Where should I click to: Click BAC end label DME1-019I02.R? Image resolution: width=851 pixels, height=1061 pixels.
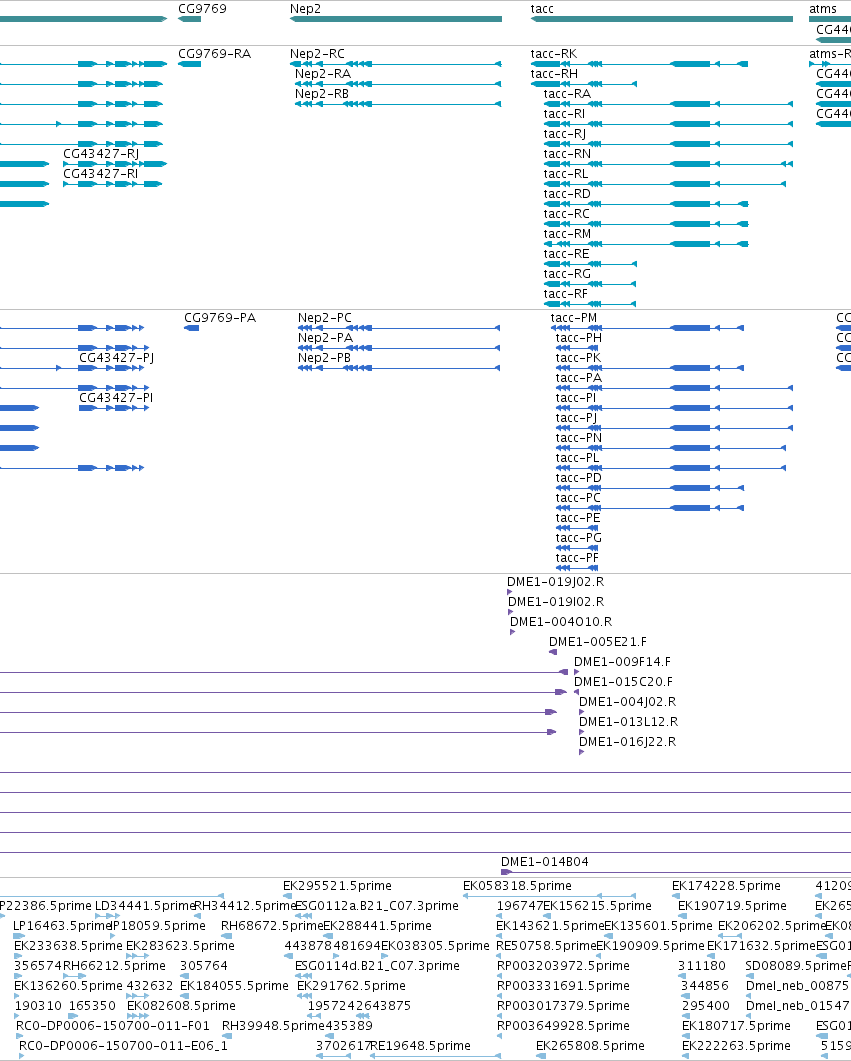[x=556, y=602]
